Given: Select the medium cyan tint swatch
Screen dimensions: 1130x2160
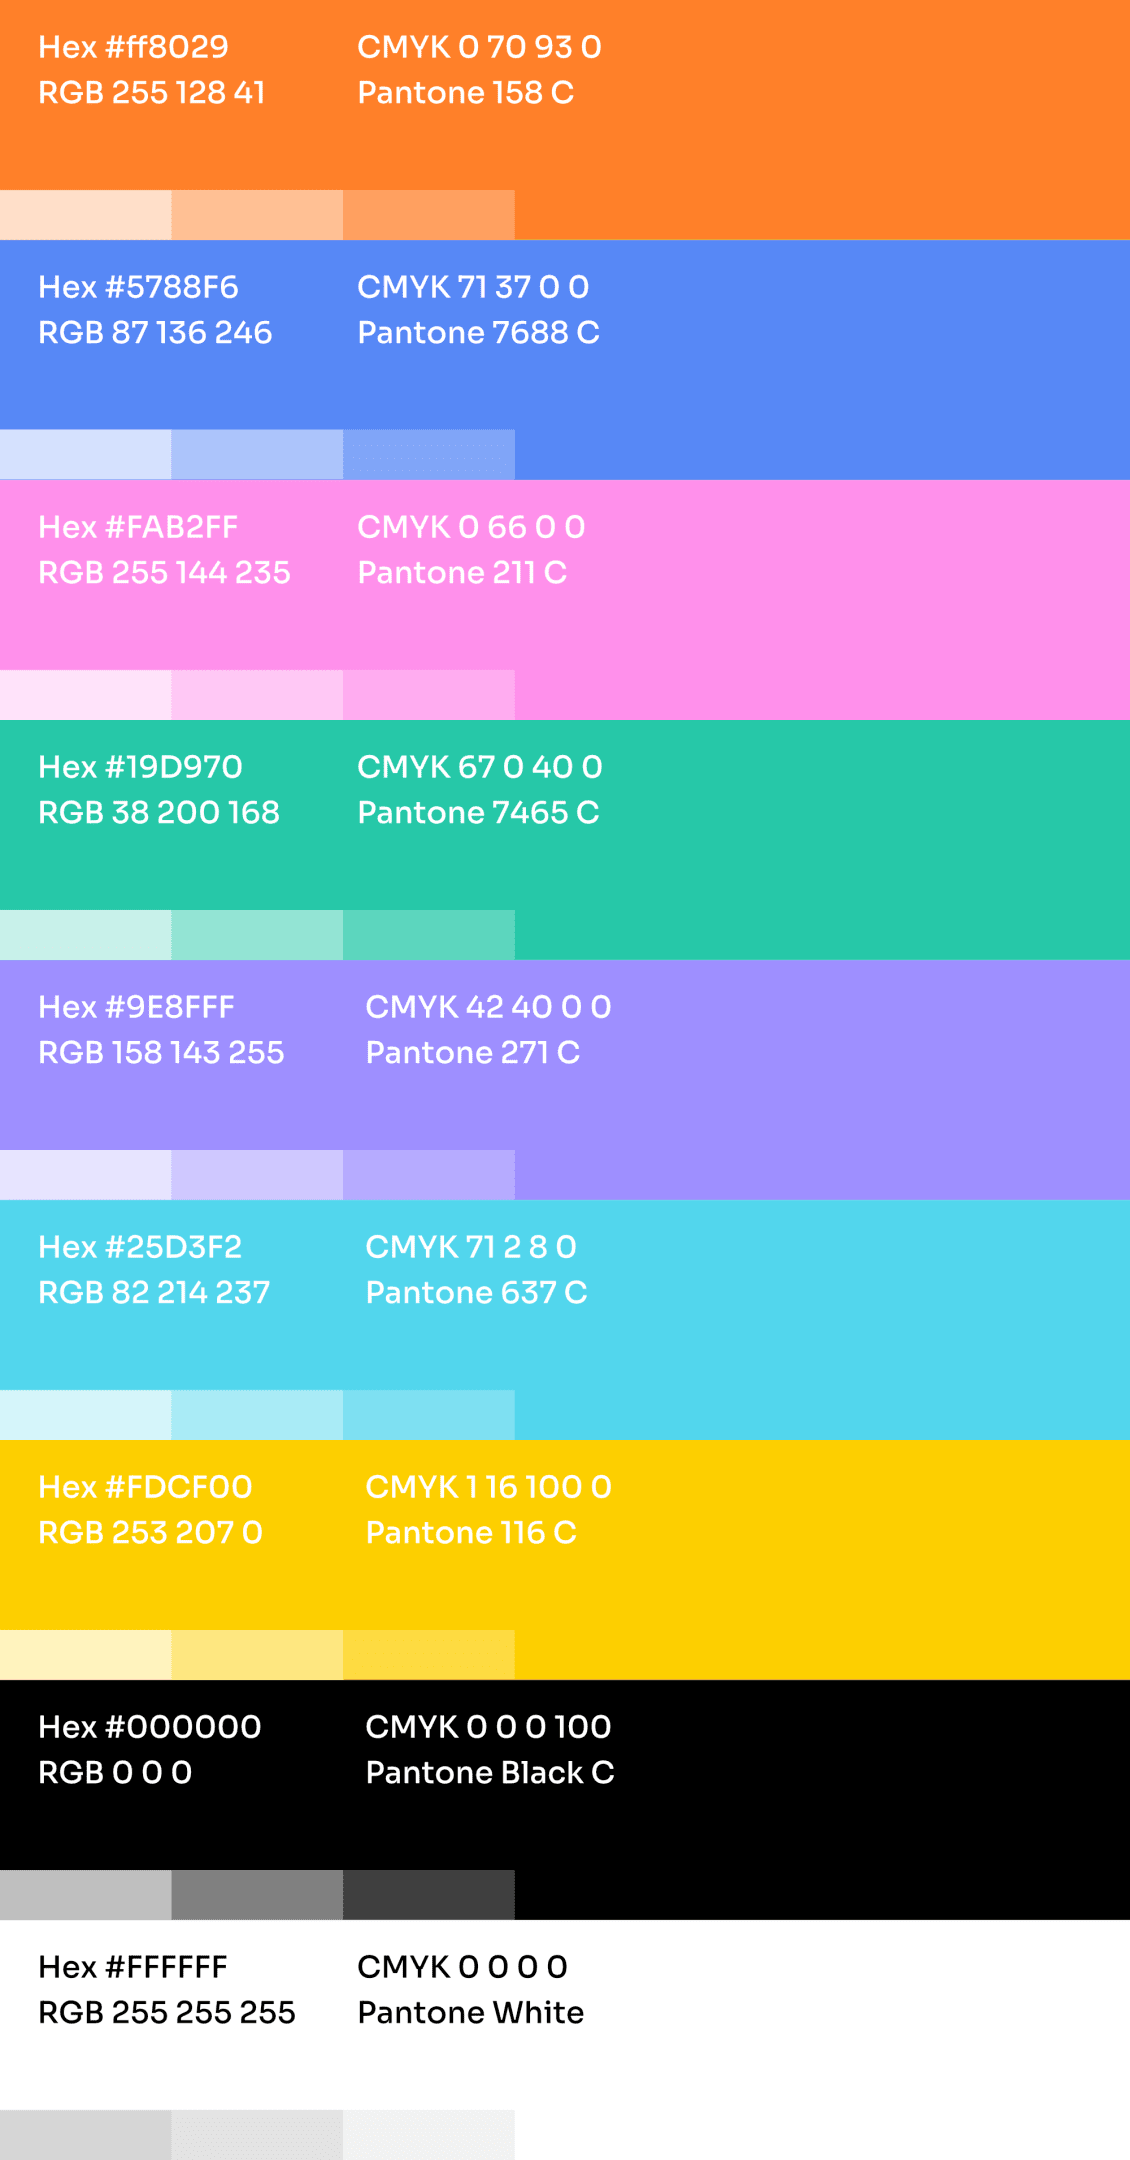Looking at the screenshot, I should (257, 1415).
